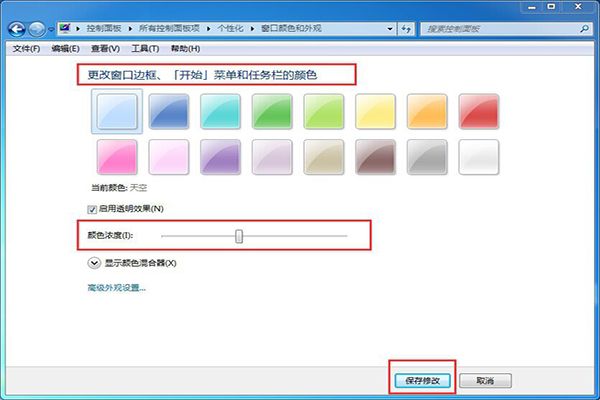This screenshot has height=400, width=600.
Task: Select the red color swatch
Action: click(x=479, y=111)
